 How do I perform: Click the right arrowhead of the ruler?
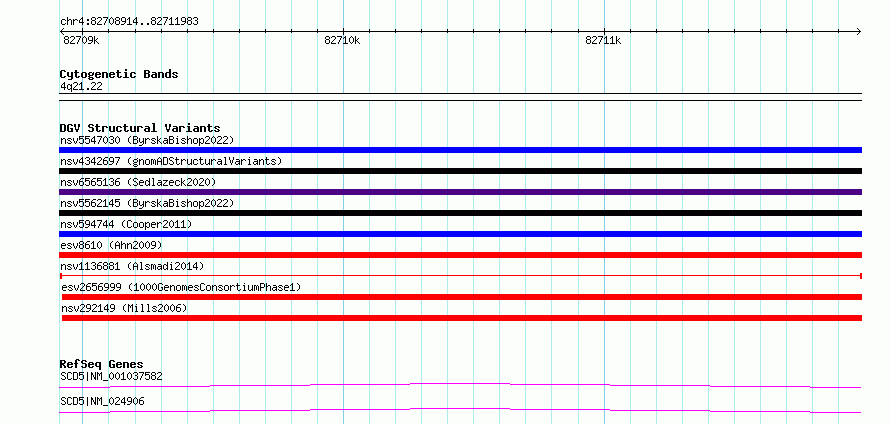pos(859,32)
